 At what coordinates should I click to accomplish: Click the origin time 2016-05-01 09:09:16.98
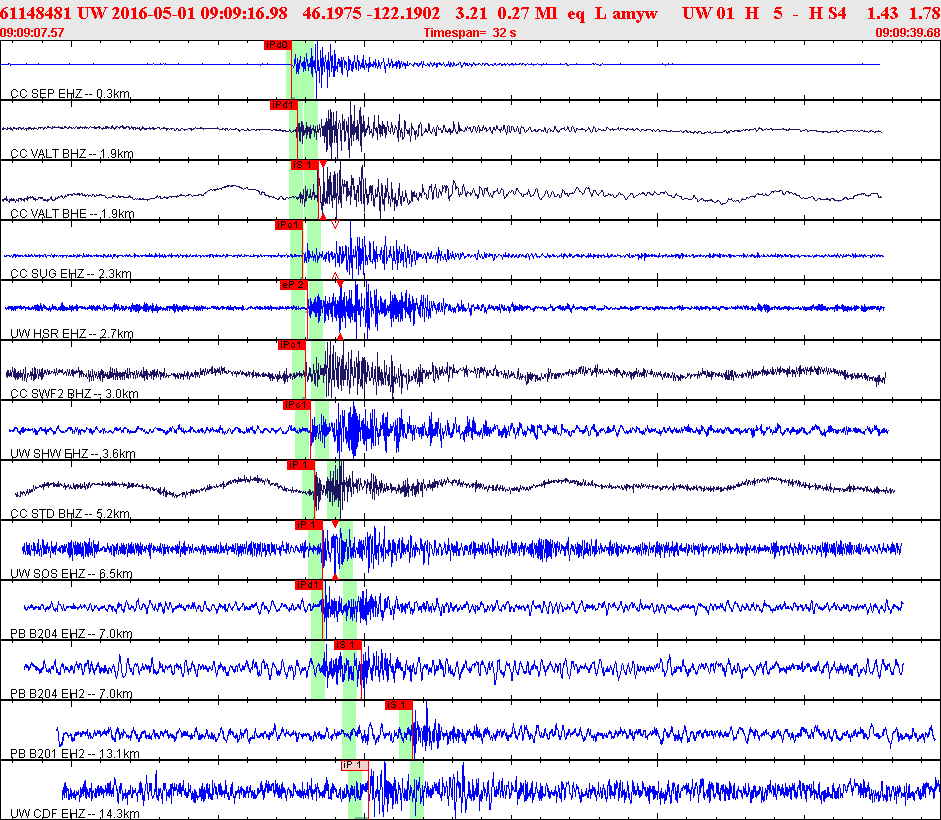[x=200, y=13]
